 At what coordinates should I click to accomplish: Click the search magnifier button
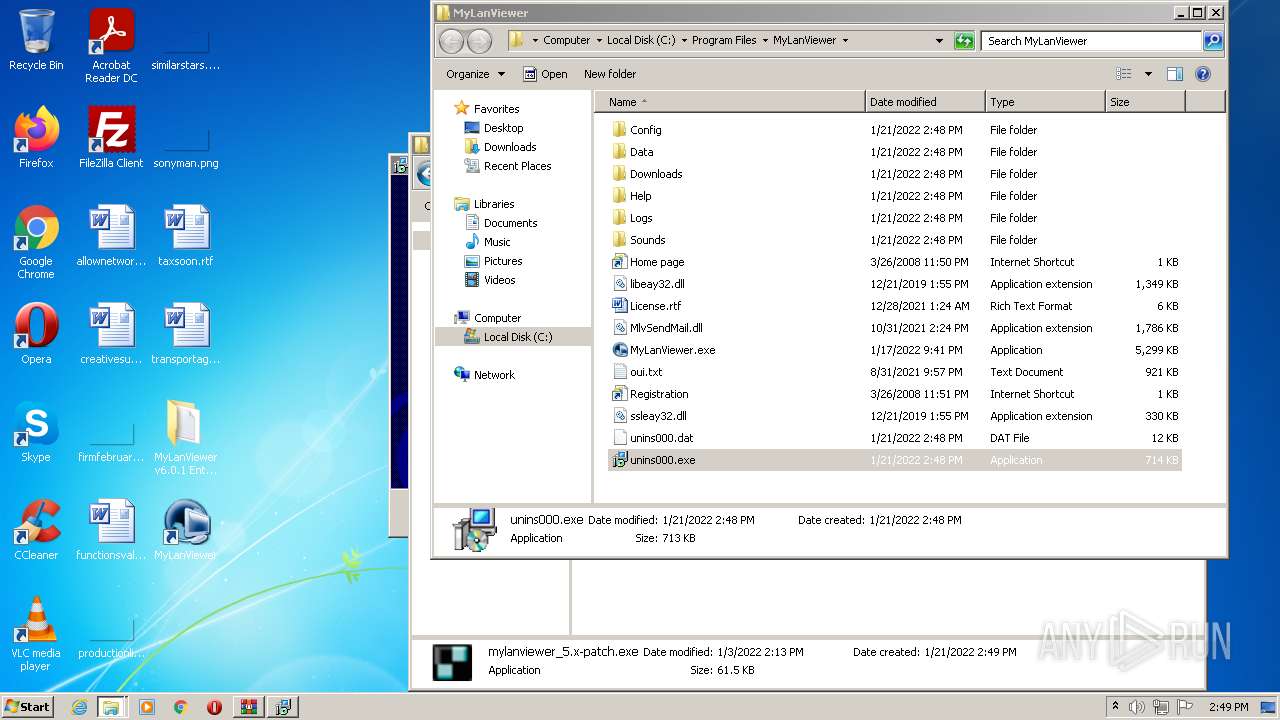tap(1213, 41)
